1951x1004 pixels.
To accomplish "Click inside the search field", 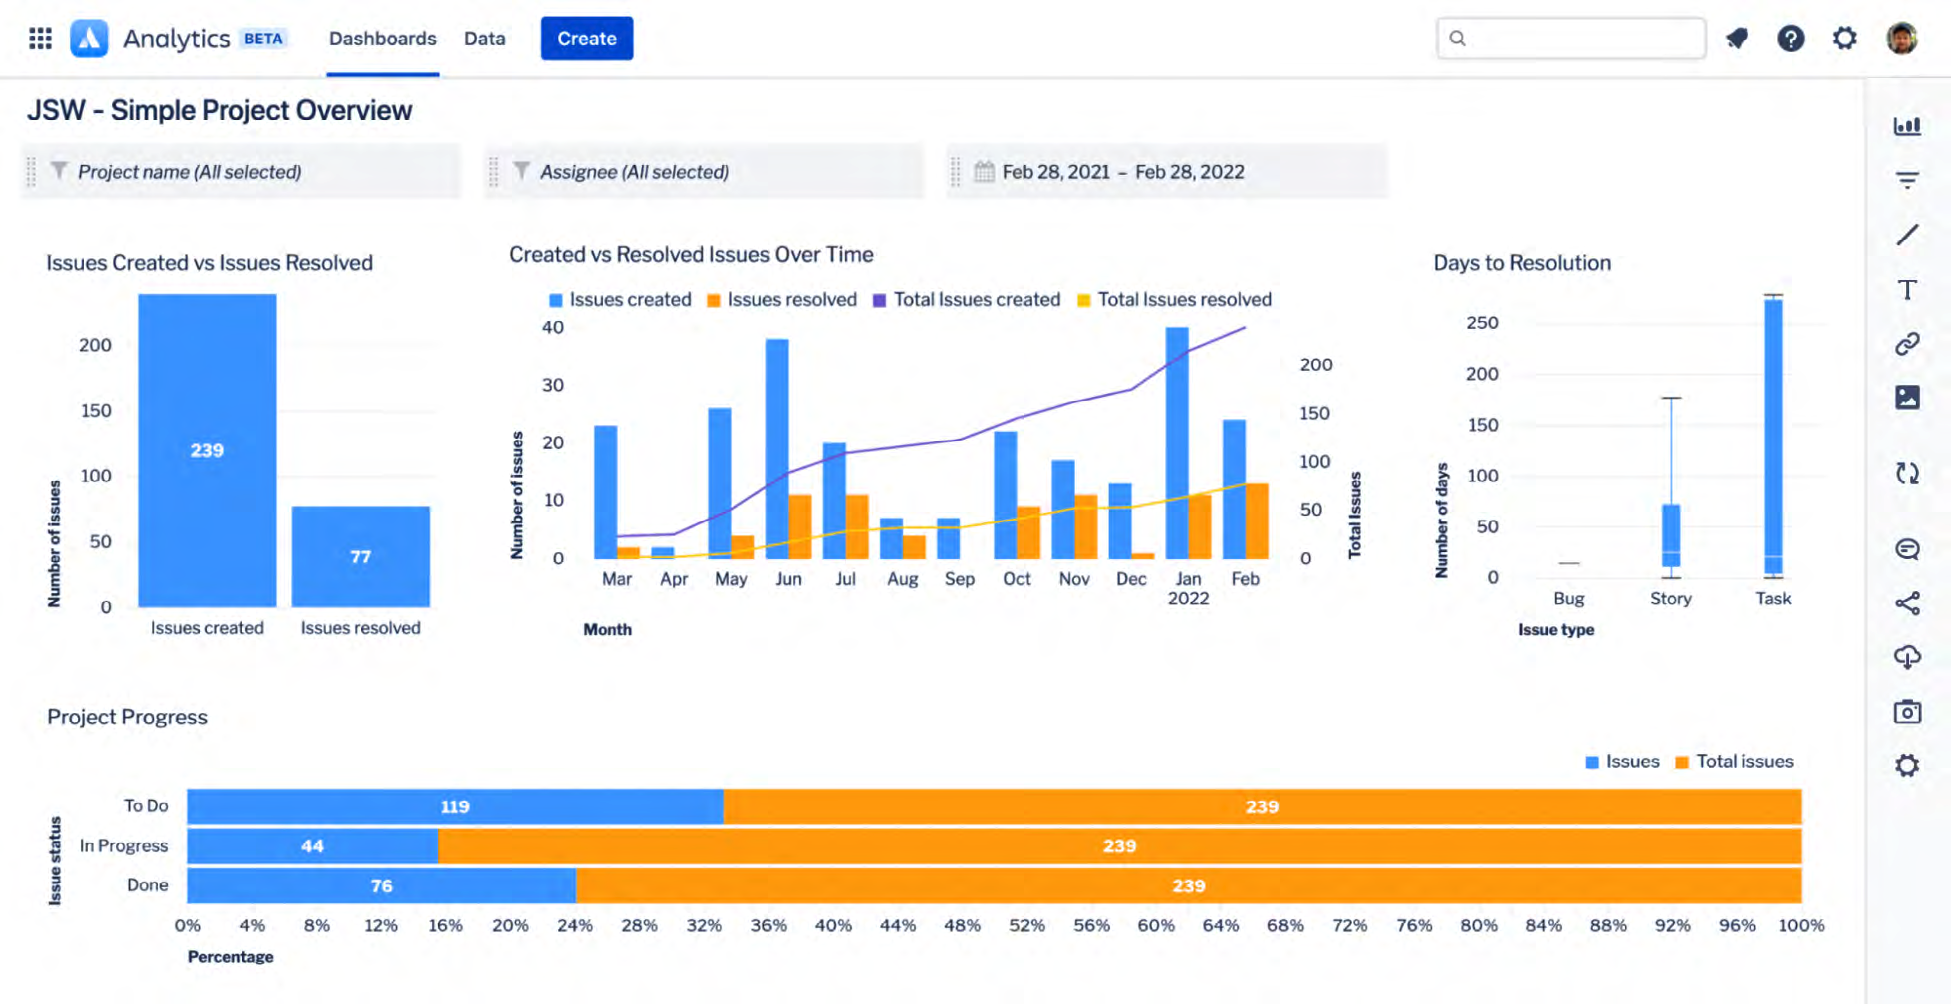I will coord(1570,38).
